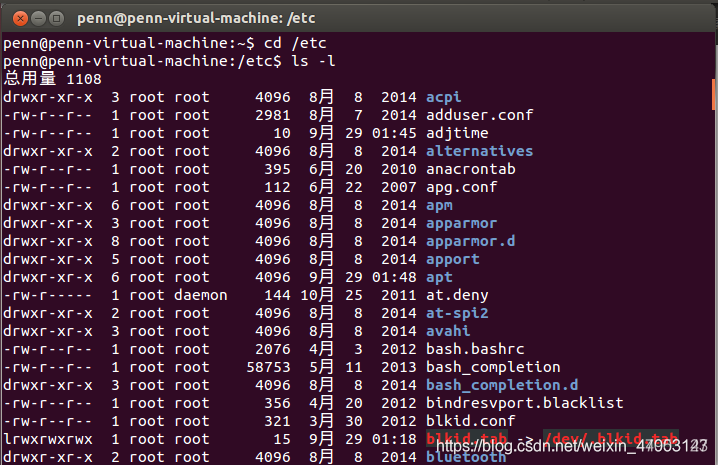Select the acpi directory name
The height and width of the screenshot is (465, 718).
click(443, 97)
